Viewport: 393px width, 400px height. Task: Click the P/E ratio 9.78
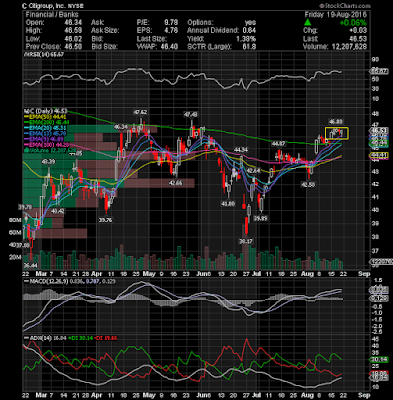click(x=171, y=23)
